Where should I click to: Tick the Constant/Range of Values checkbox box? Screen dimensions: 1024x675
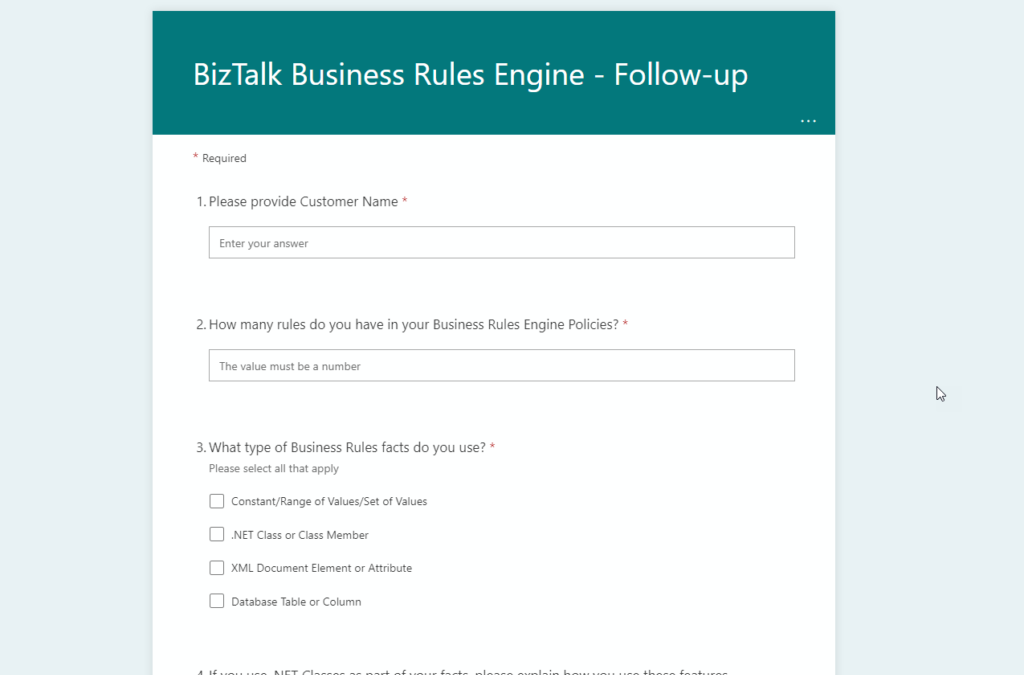(x=217, y=501)
